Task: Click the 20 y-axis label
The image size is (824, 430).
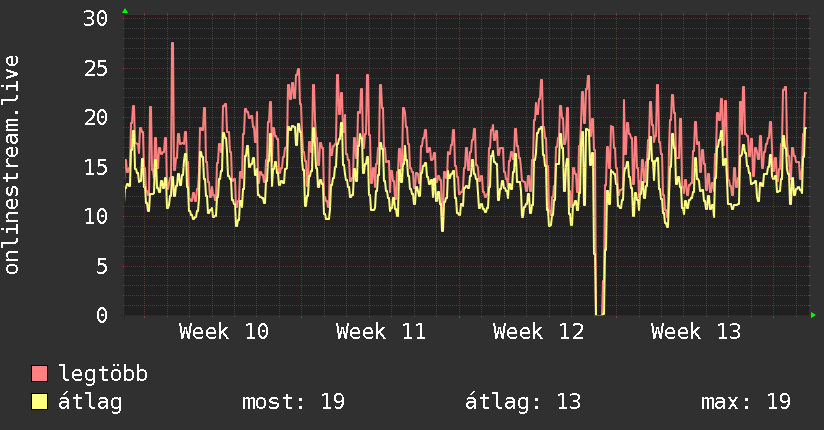Action: pos(96,118)
